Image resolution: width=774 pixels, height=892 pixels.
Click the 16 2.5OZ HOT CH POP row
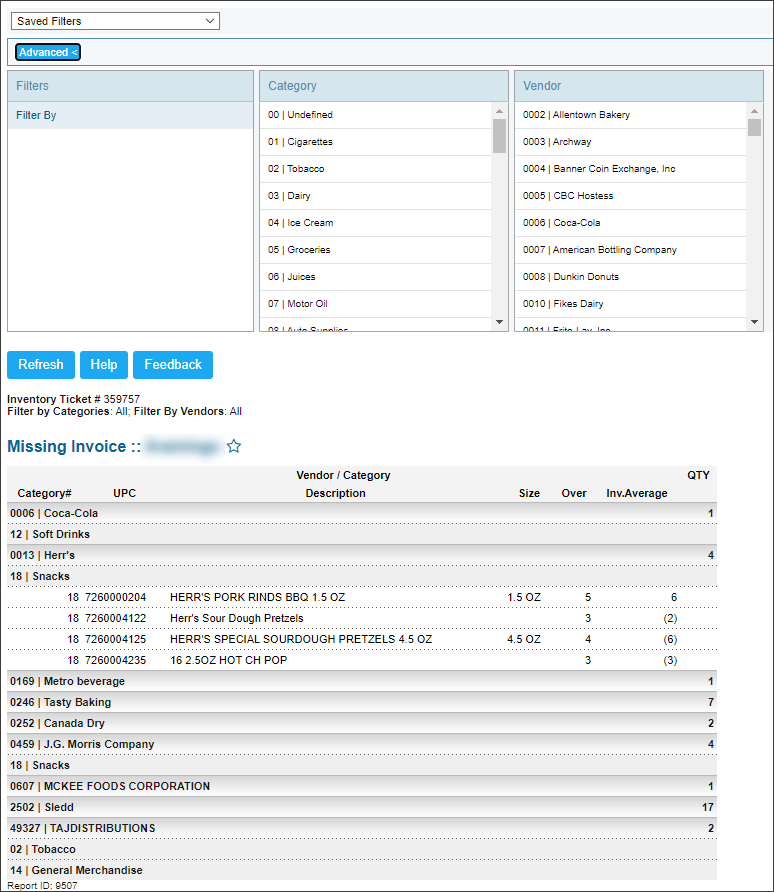coord(362,660)
